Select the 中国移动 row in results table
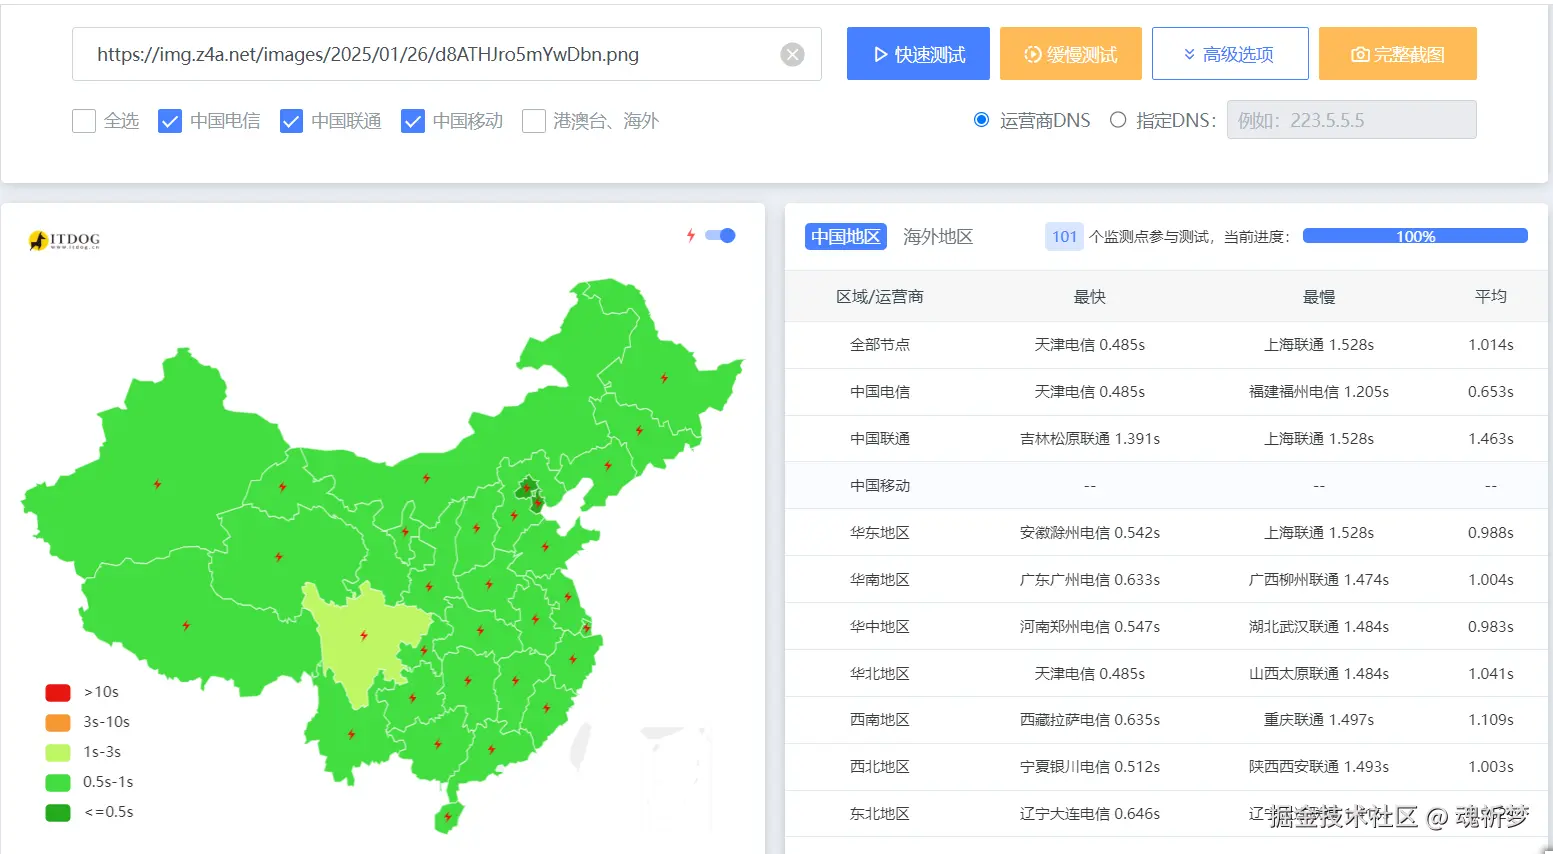Screen dimensions: 1553x854 point(1166,486)
